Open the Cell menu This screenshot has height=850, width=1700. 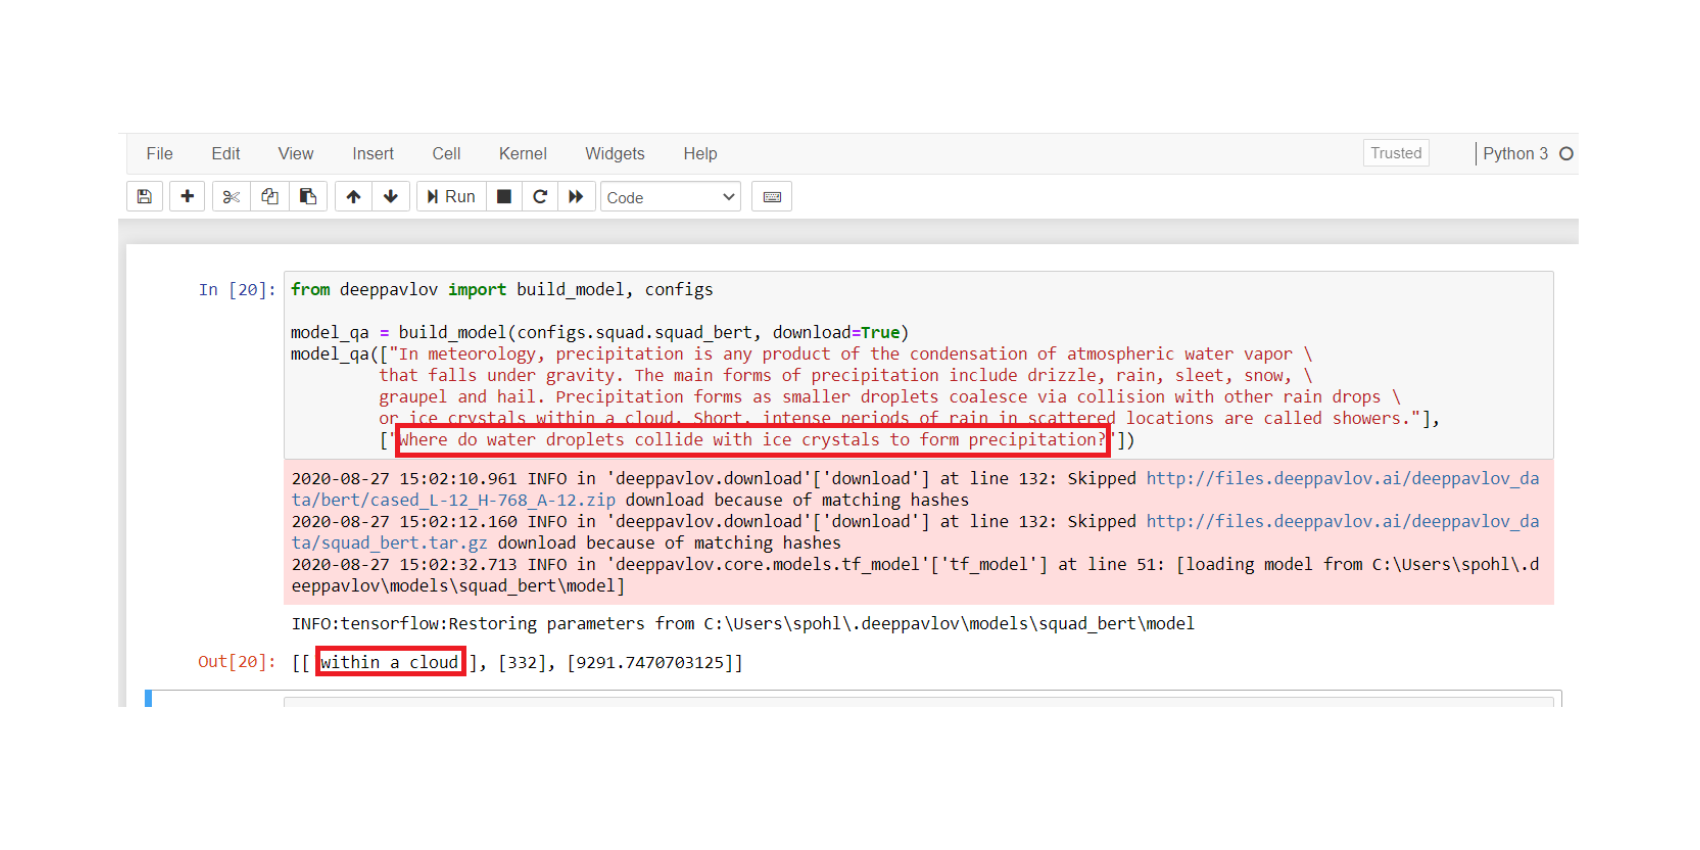(x=447, y=154)
